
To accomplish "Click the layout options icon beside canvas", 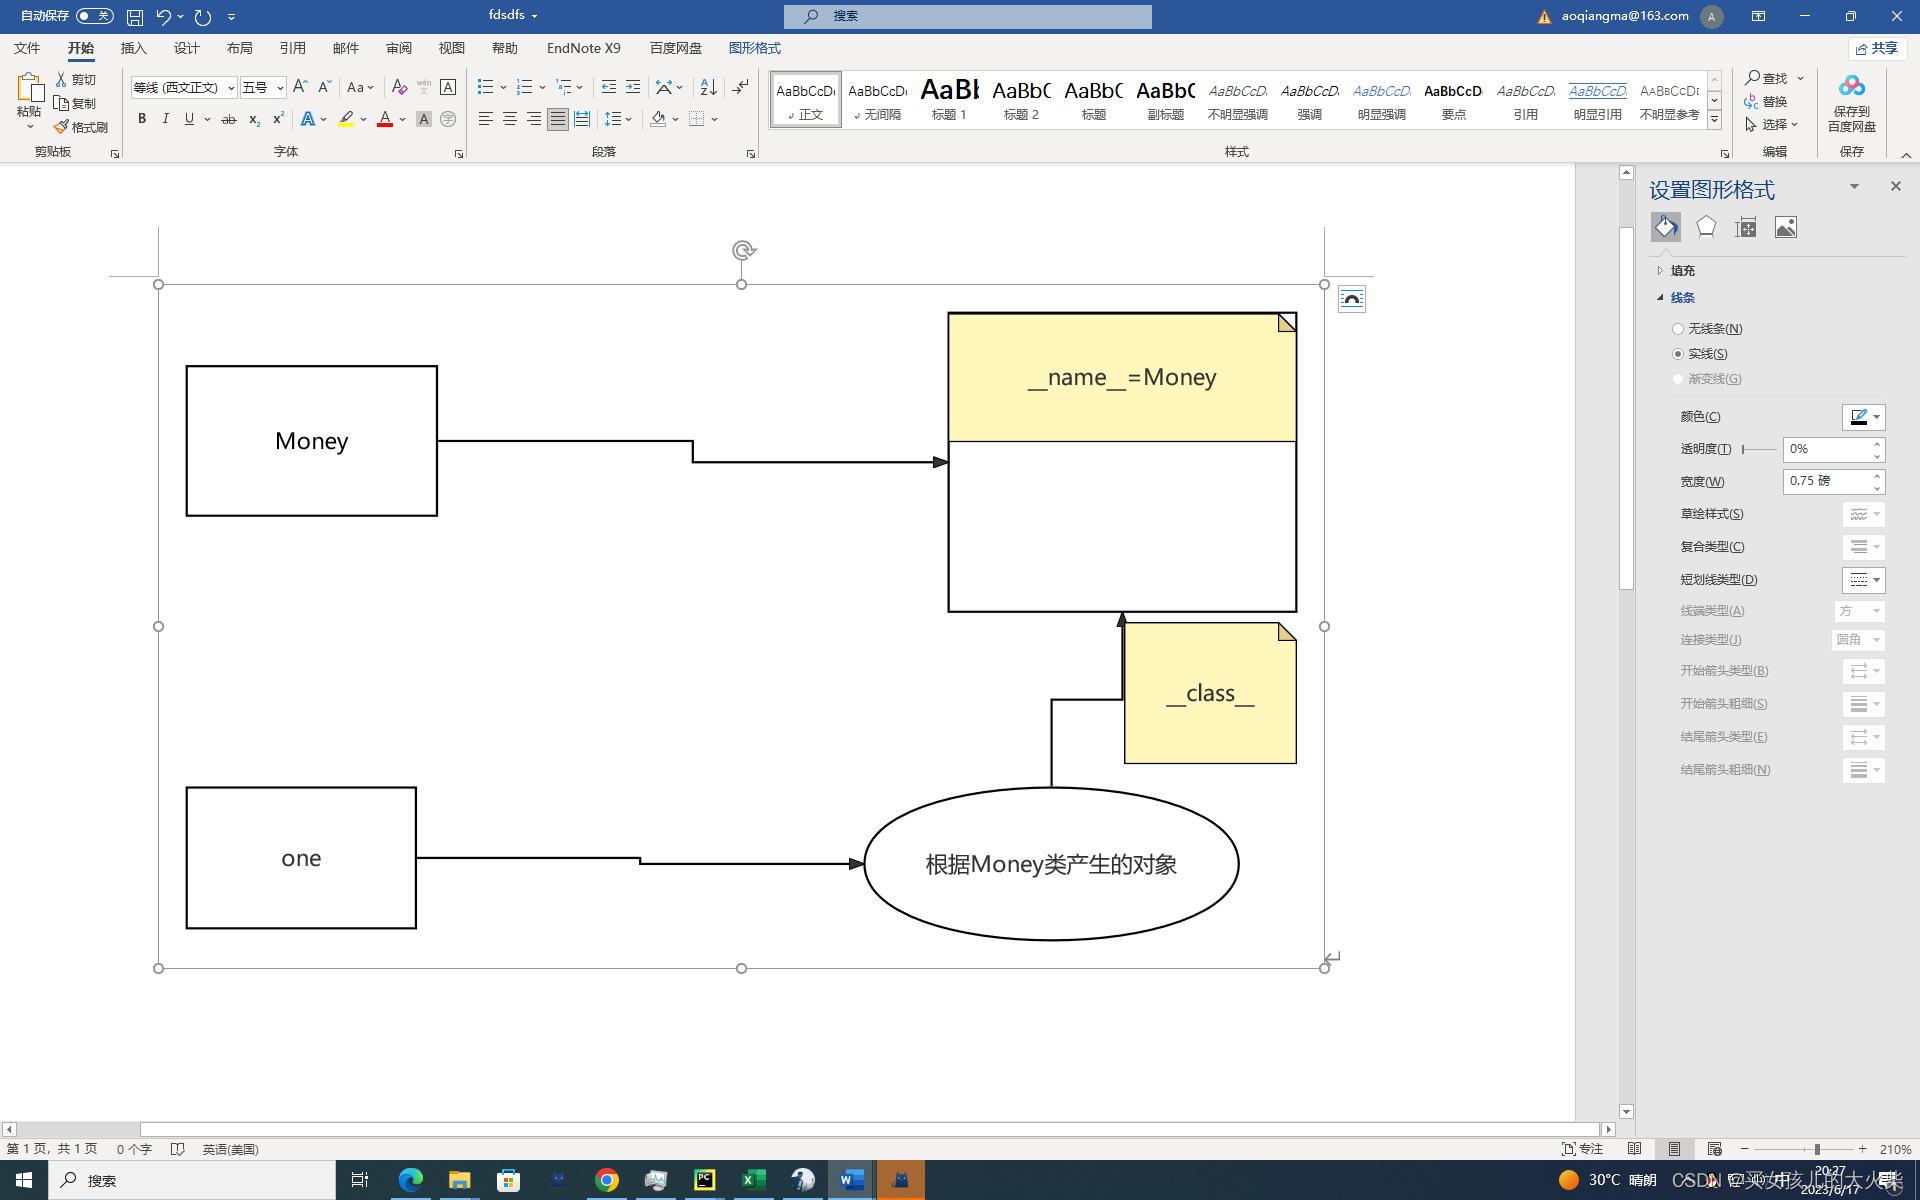I will 1351,299.
